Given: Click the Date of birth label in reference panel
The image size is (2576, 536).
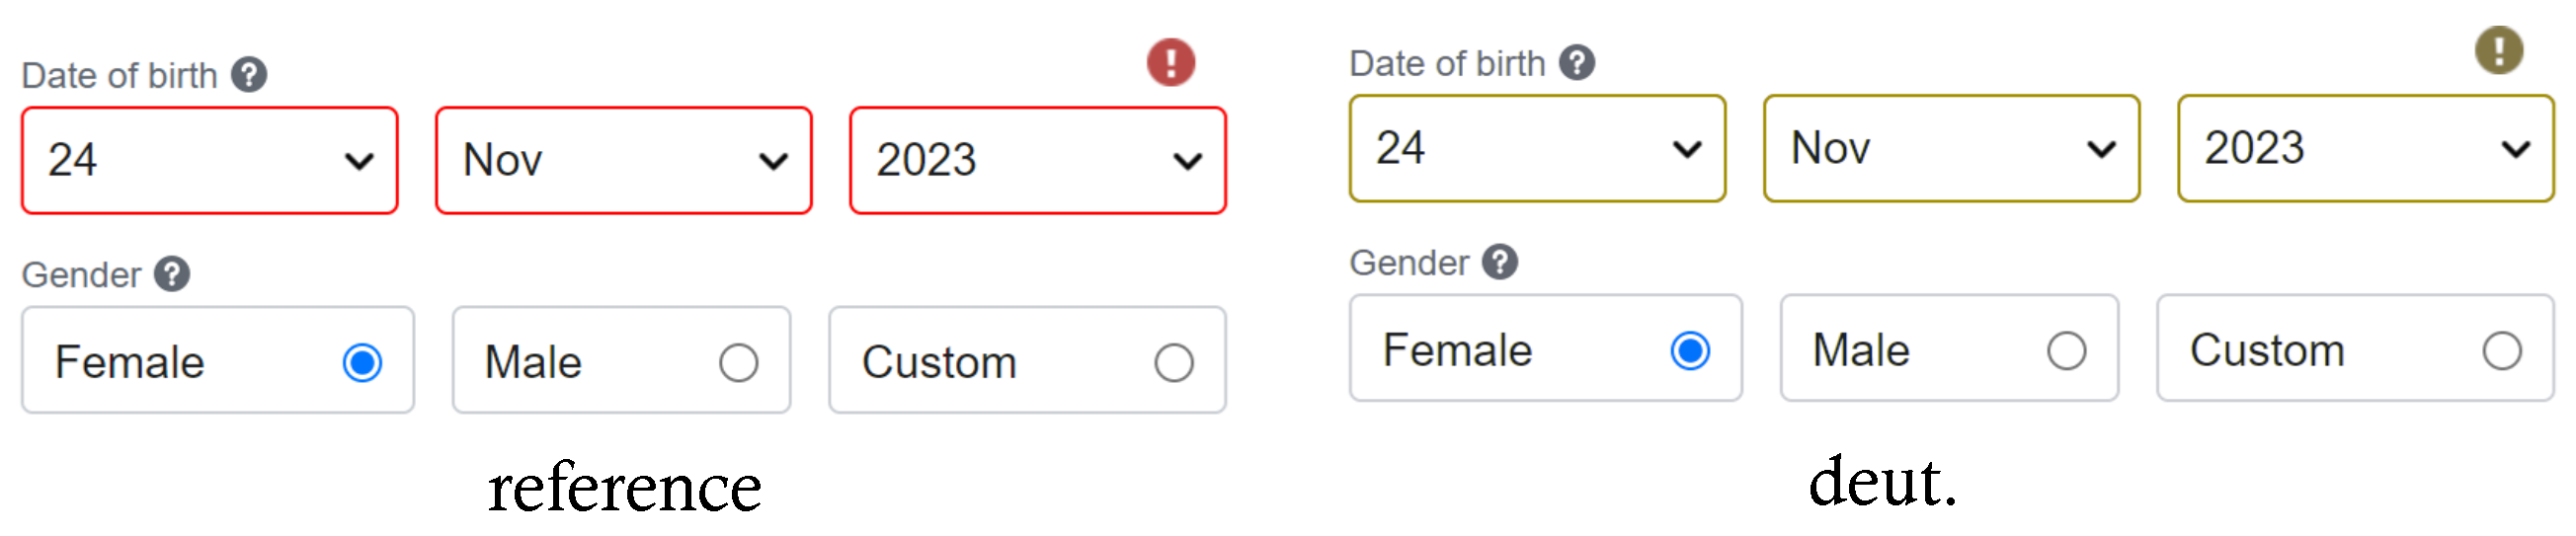Looking at the screenshot, I should [x=119, y=76].
